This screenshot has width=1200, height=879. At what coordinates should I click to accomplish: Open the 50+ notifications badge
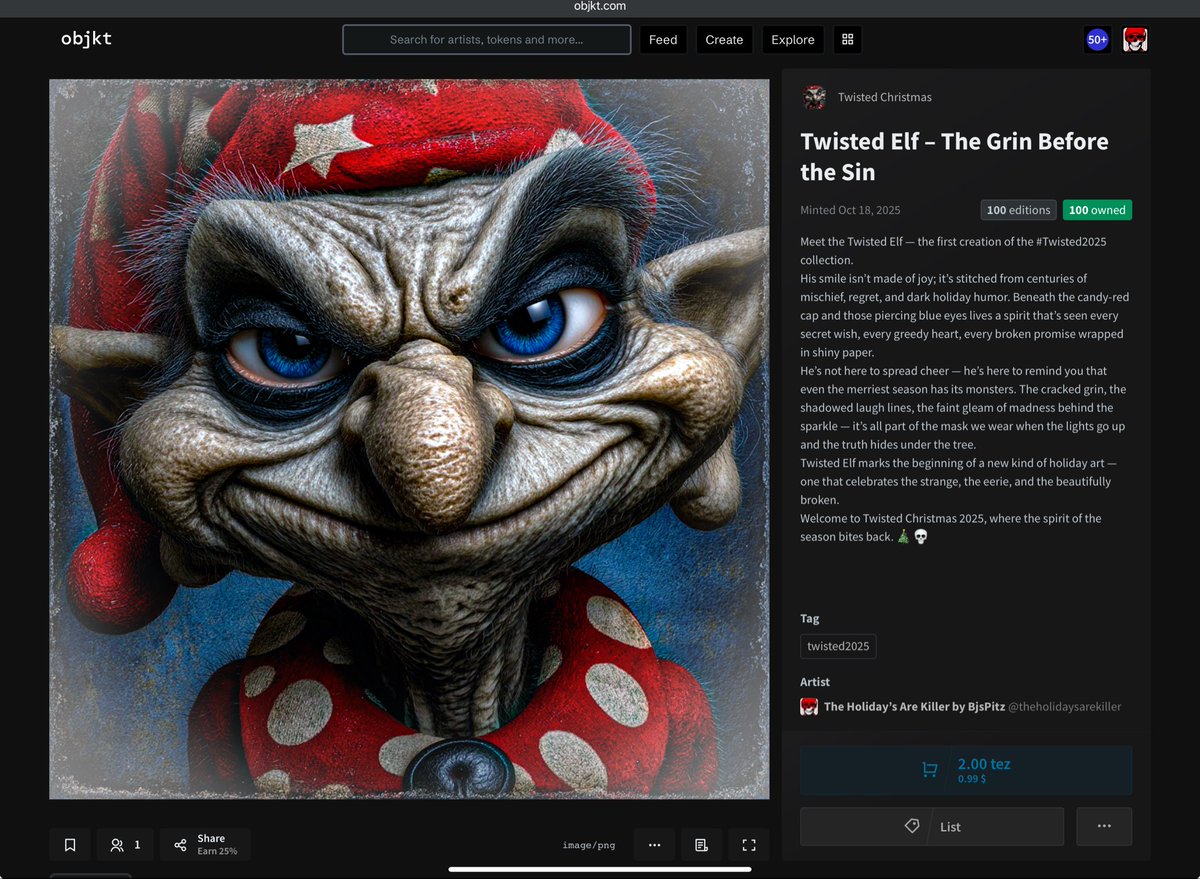click(1097, 40)
